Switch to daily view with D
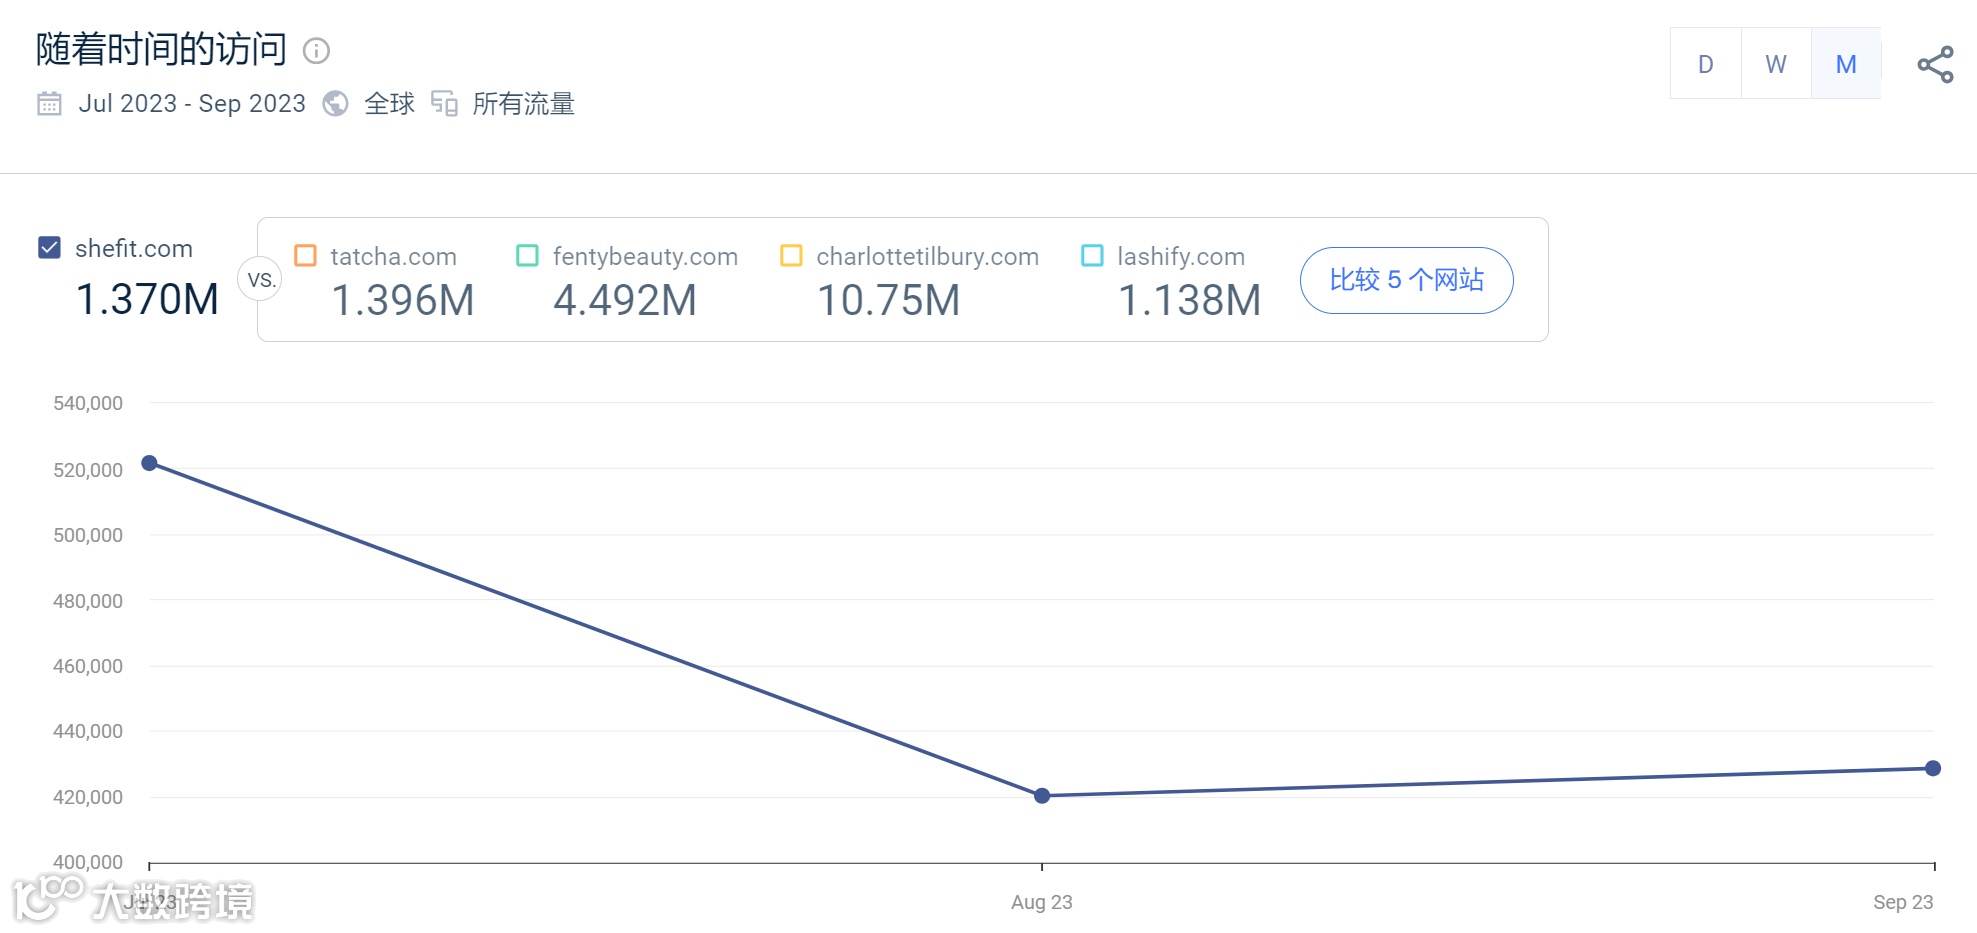 pos(1706,64)
